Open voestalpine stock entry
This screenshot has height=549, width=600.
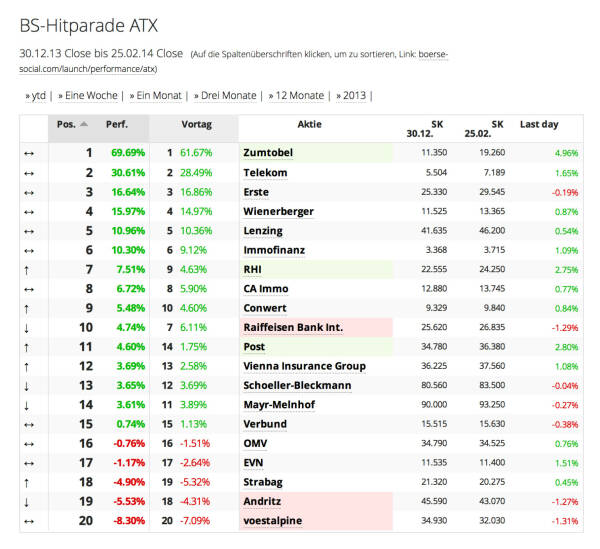(x=273, y=521)
